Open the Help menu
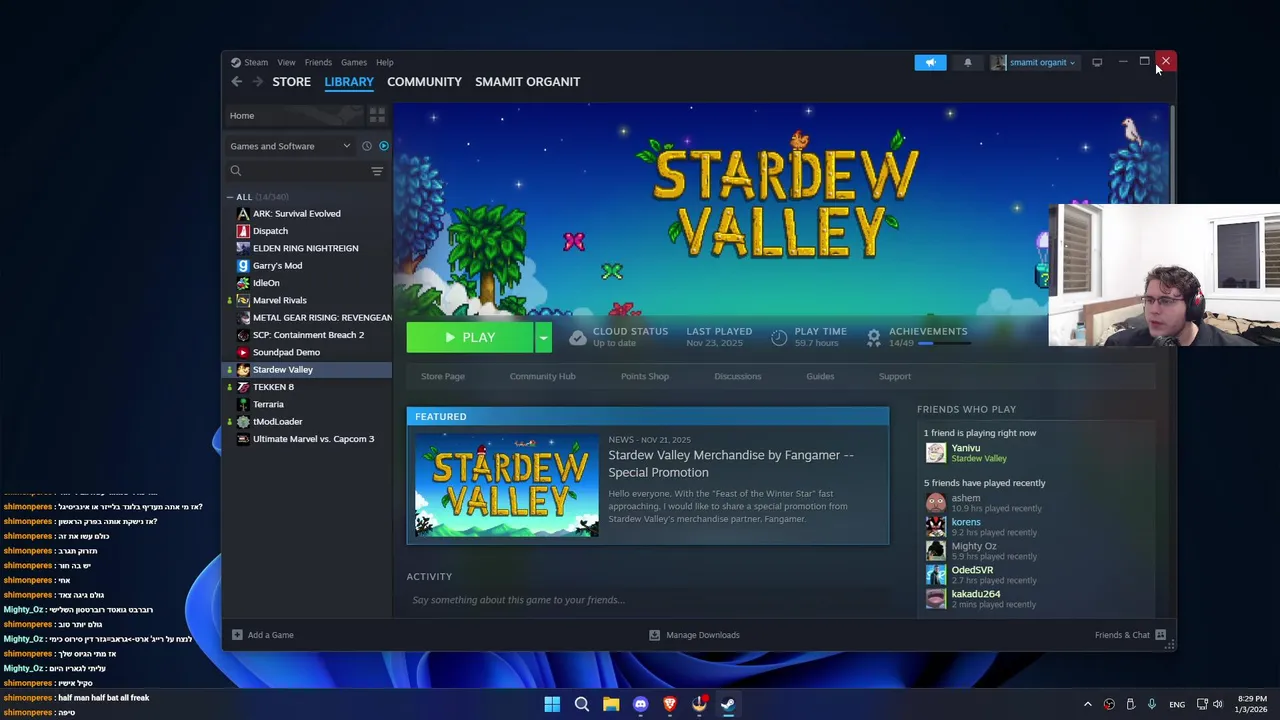This screenshot has width=1280, height=720. coord(385,62)
